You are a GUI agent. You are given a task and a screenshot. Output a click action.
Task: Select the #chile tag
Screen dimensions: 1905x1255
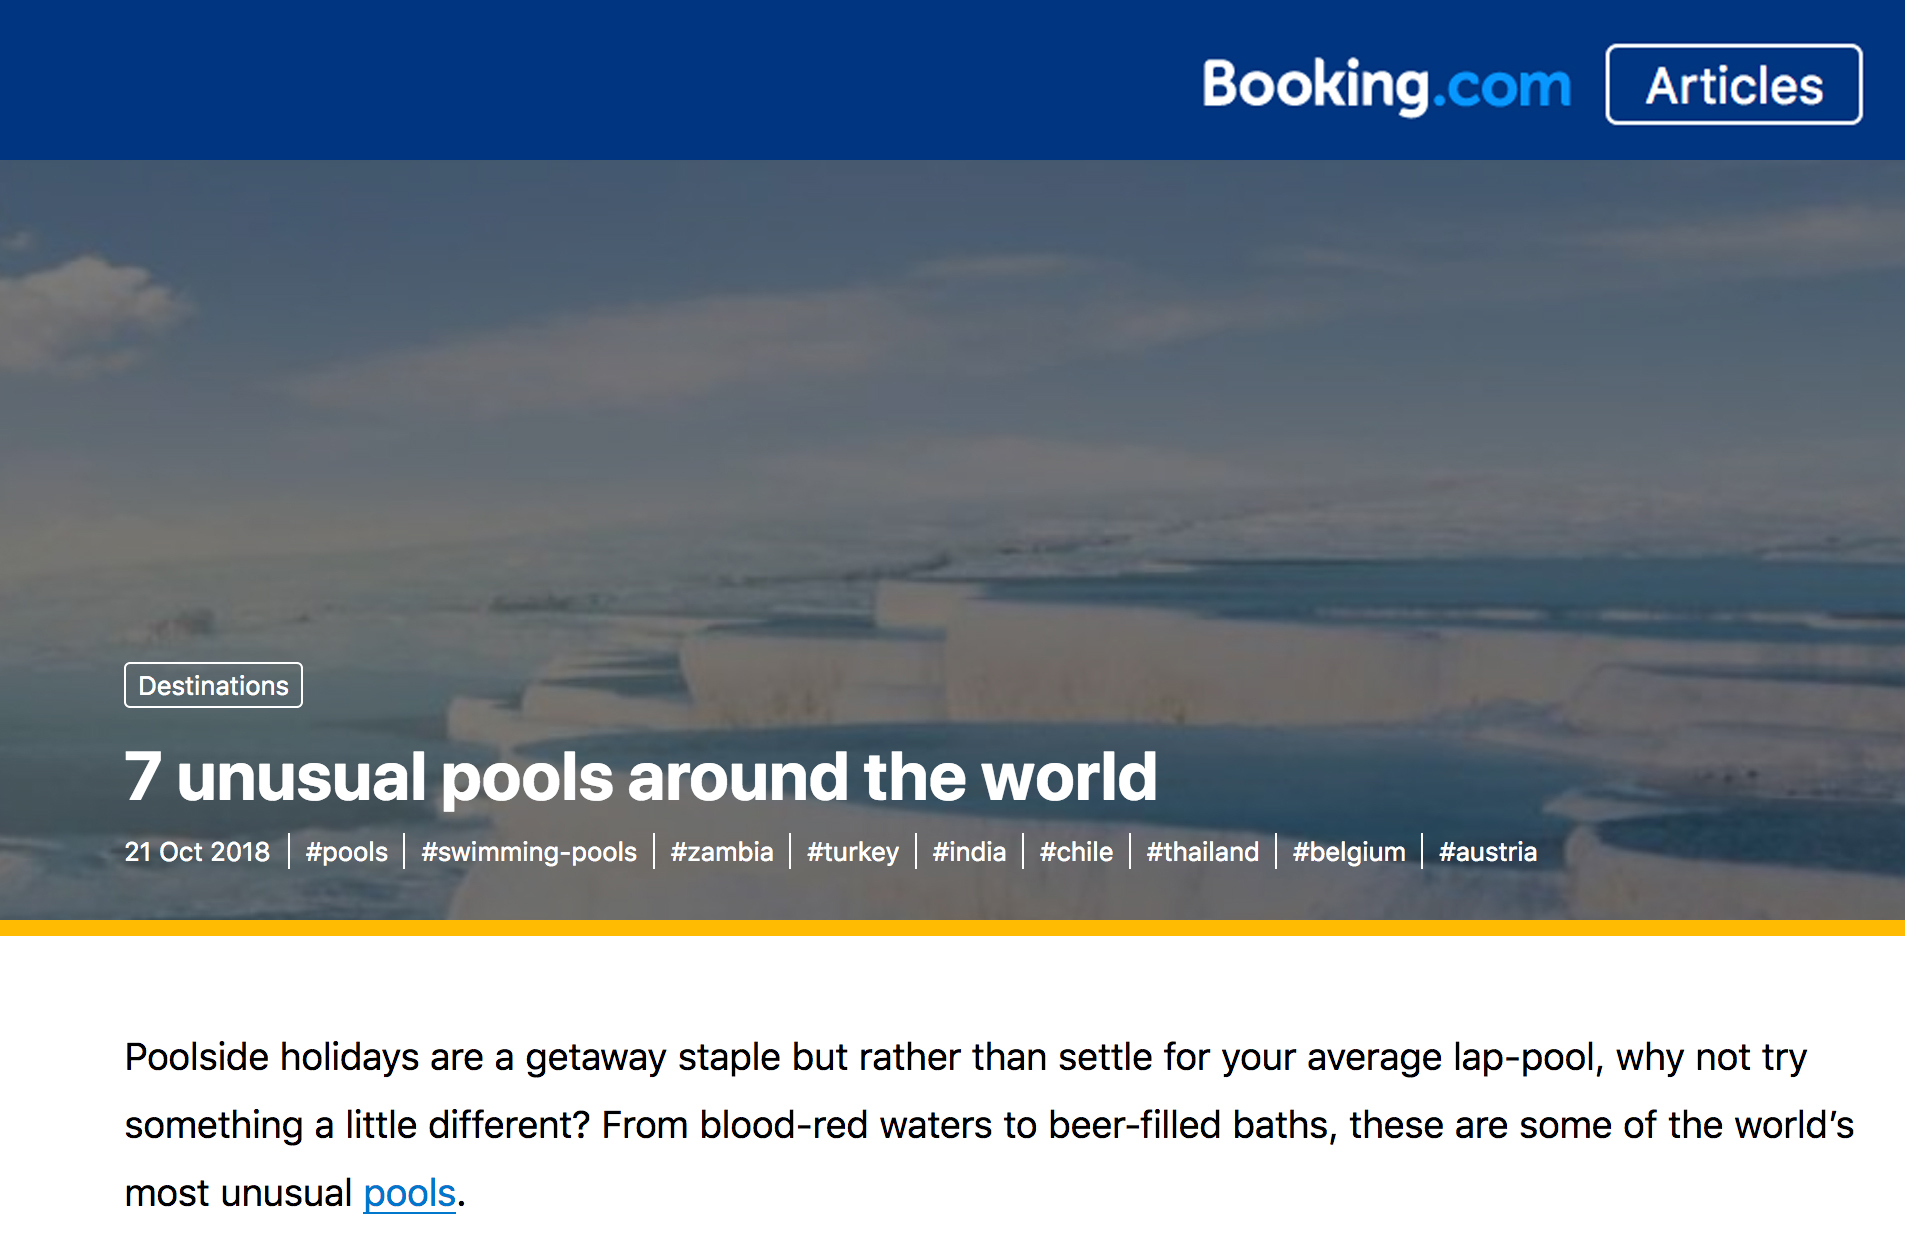[1075, 852]
